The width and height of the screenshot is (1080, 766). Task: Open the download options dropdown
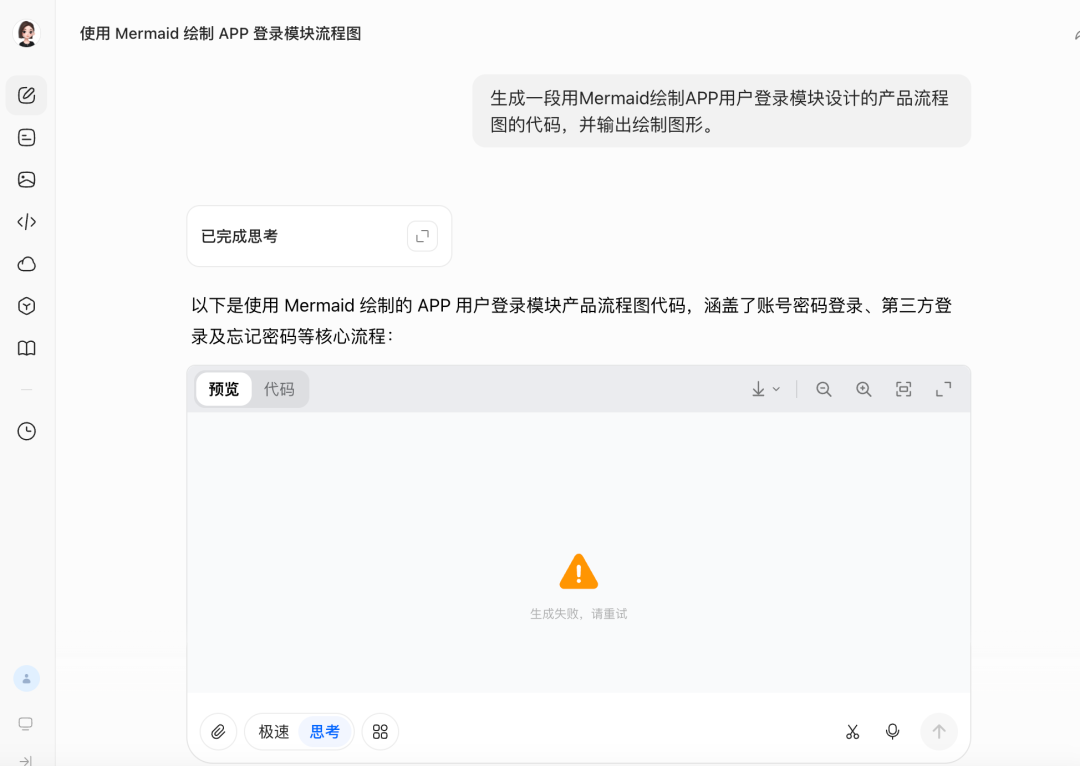click(x=765, y=389)
